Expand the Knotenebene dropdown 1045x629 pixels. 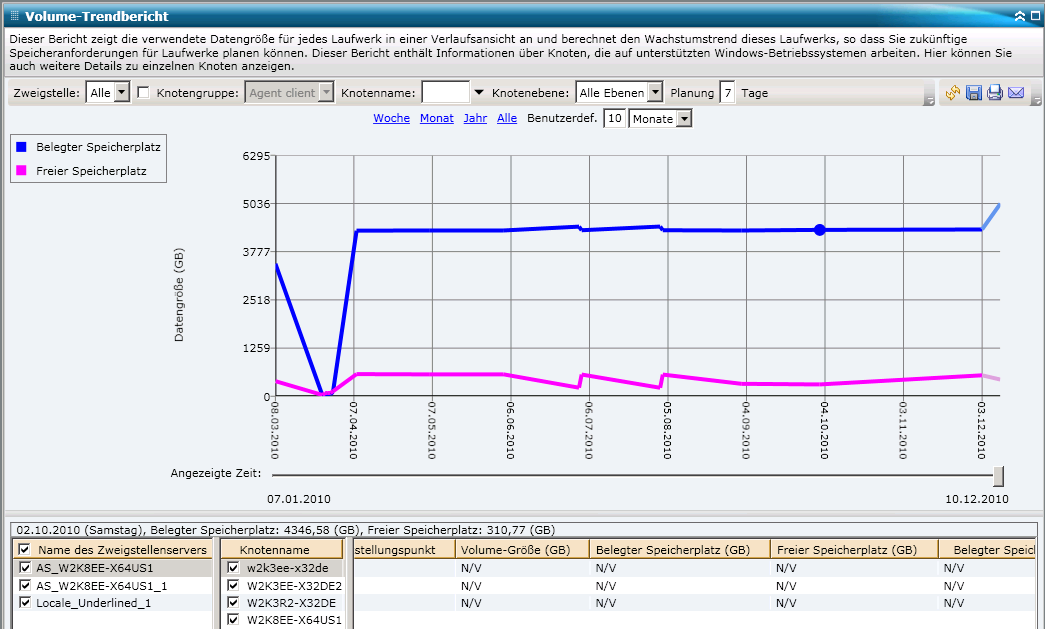coord(654,93)
